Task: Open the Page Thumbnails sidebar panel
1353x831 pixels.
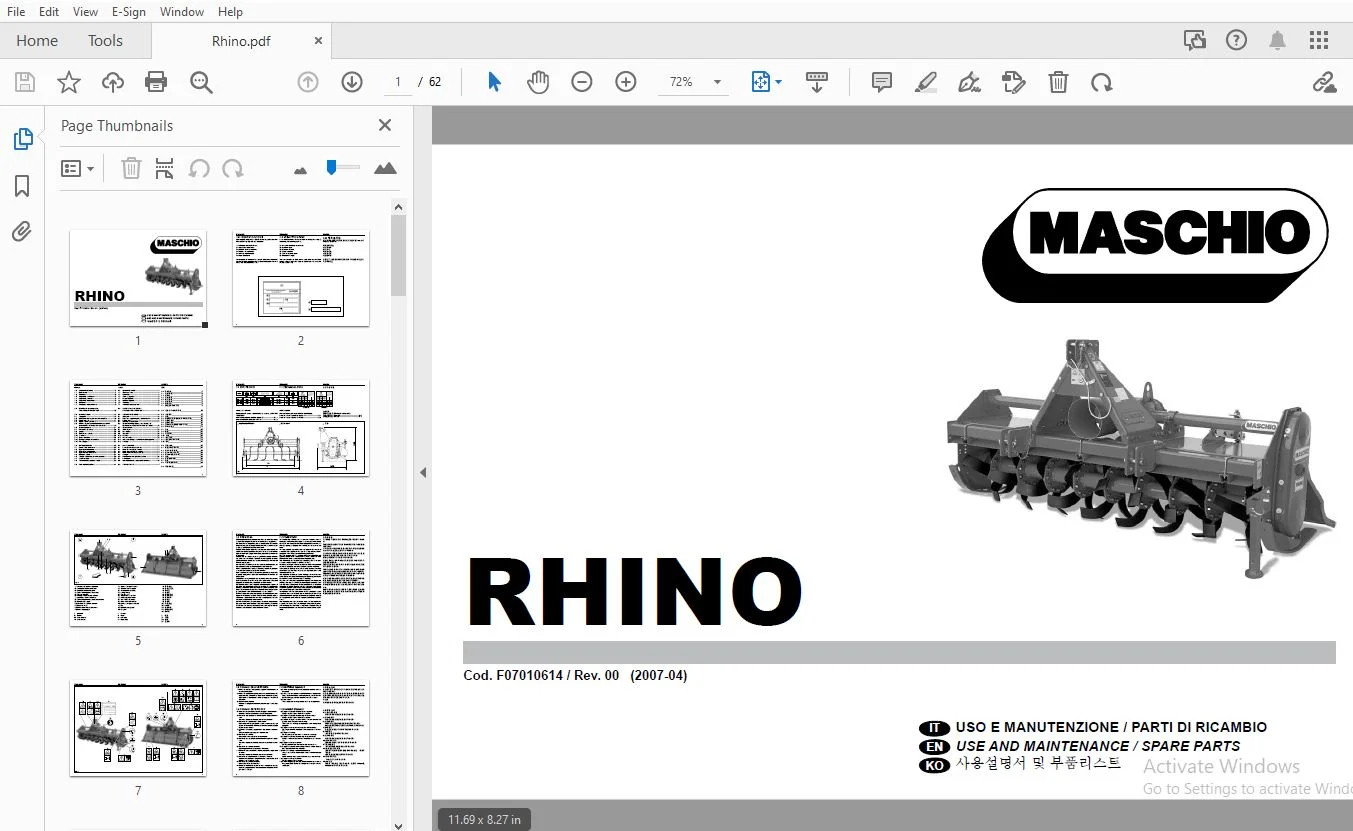Action: [22, 139]
